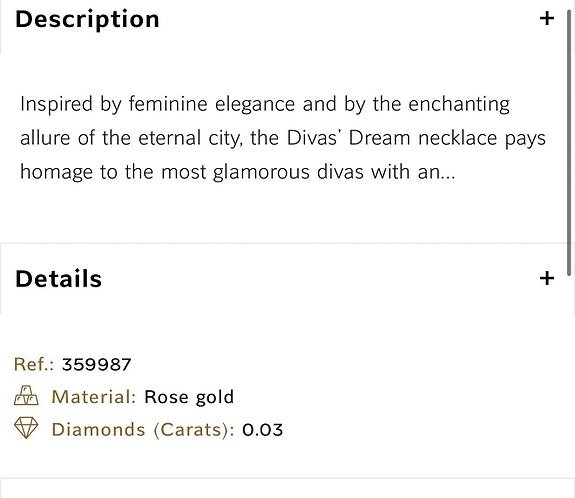Image resolution: width=575 pixels, height=498 pixels.
Task: Click the Ref. label
Action: [x=34, y=365]
